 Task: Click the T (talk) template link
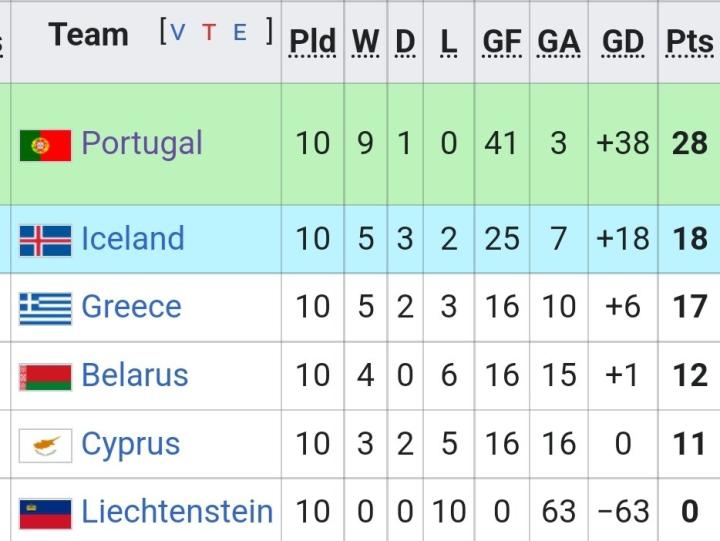tap(209, 32)
